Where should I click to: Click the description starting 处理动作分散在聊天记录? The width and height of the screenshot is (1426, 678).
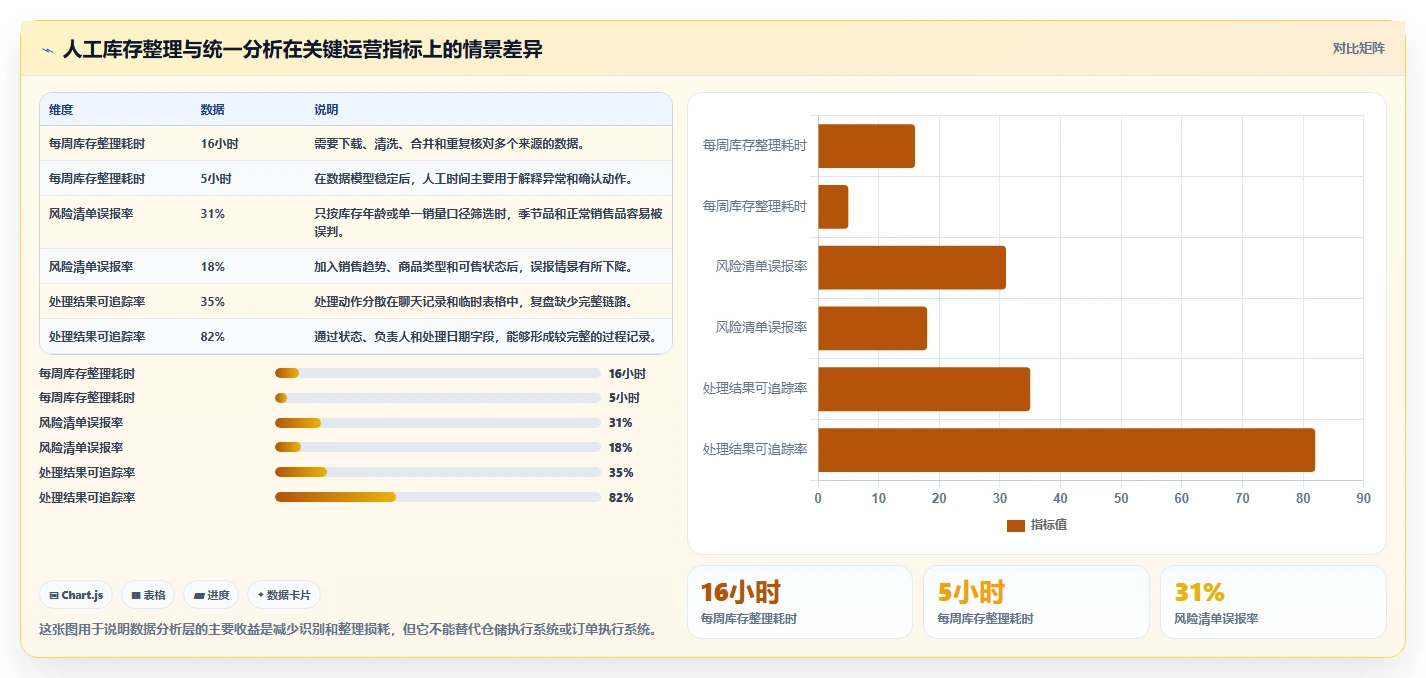tap(473, 302)
